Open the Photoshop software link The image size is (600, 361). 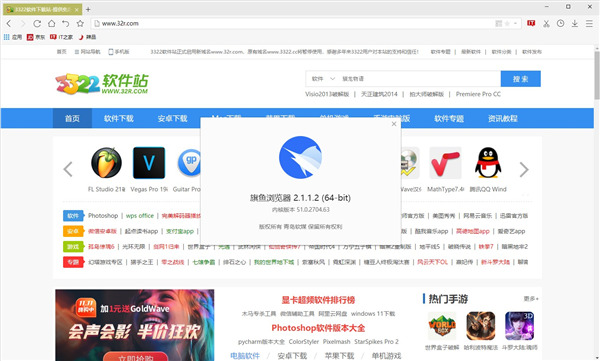coord(103,216)
